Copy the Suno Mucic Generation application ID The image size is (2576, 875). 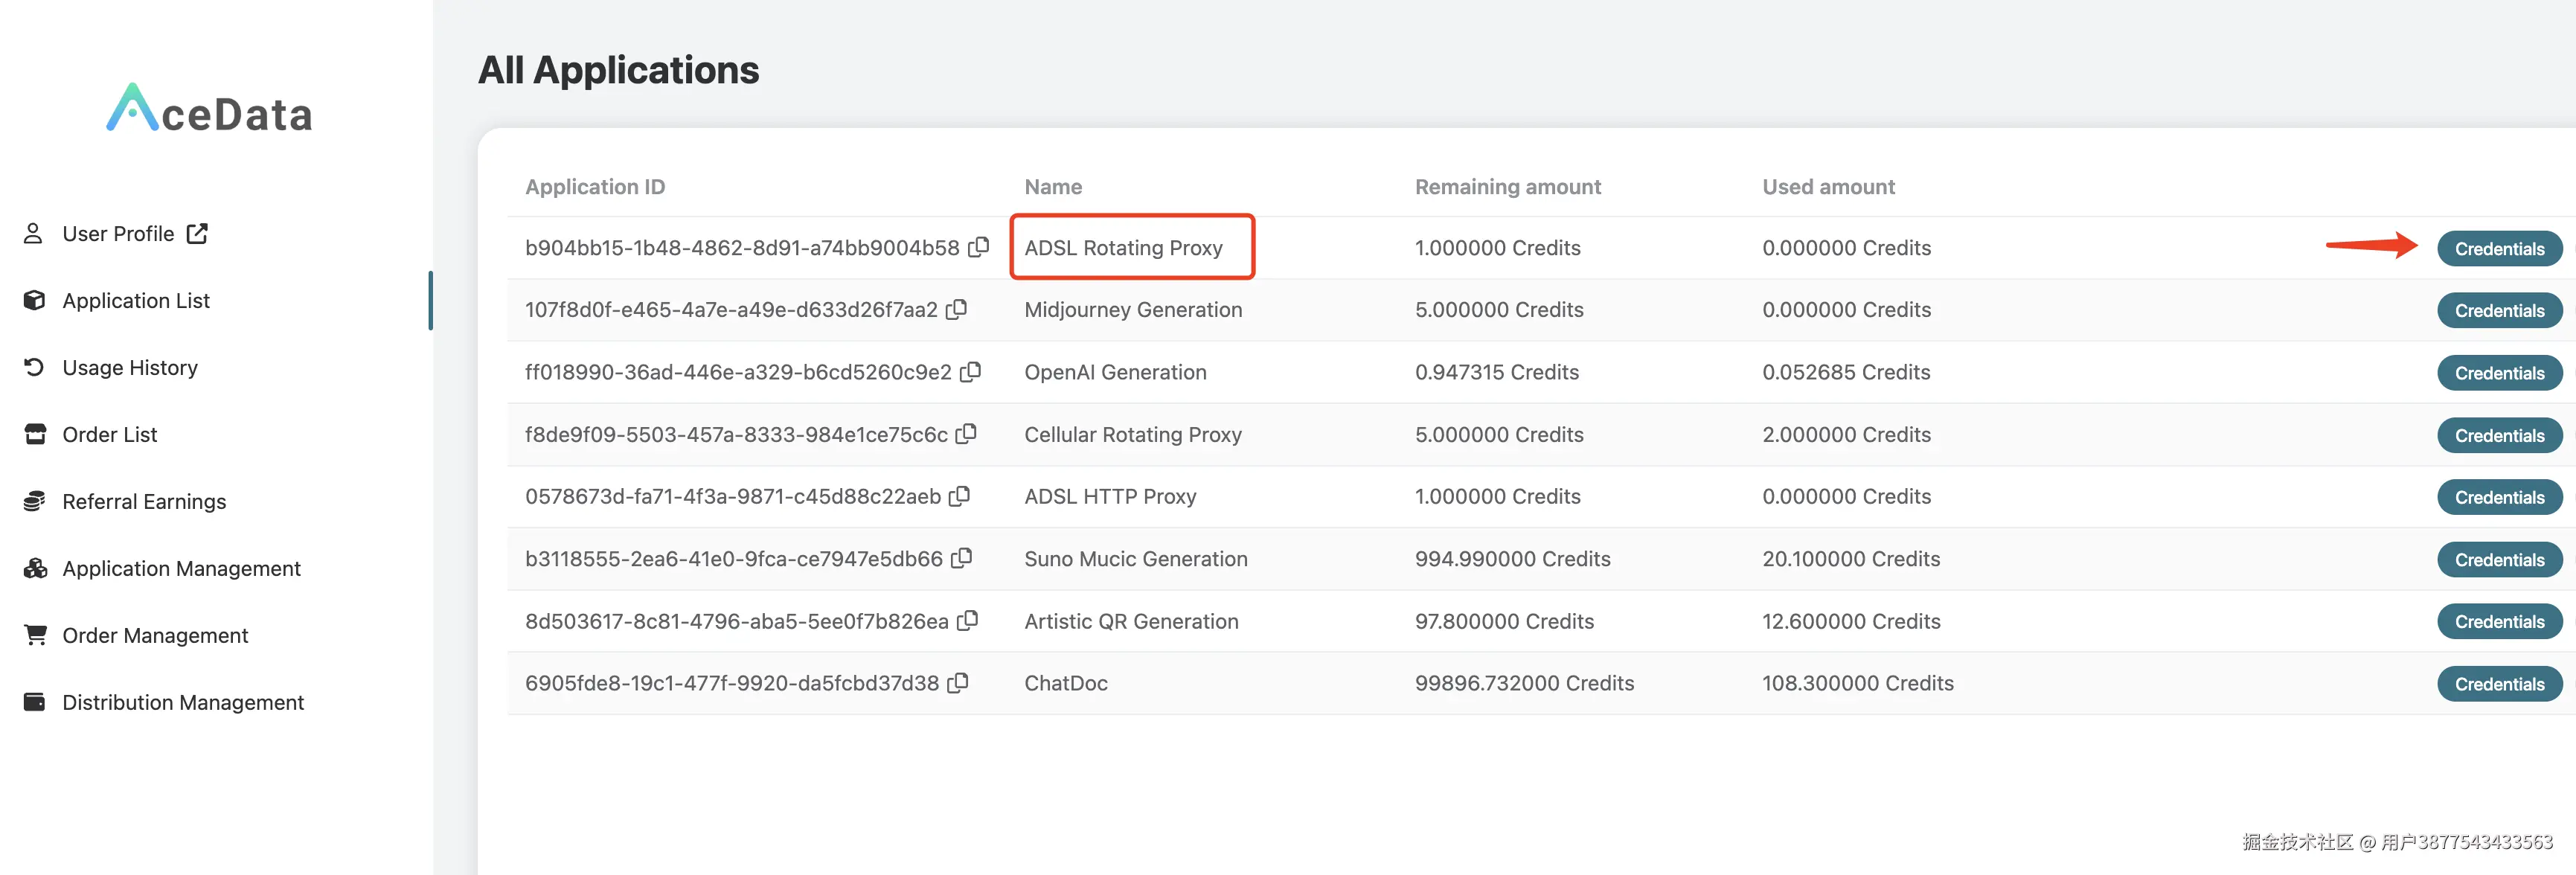click(961, 558)
